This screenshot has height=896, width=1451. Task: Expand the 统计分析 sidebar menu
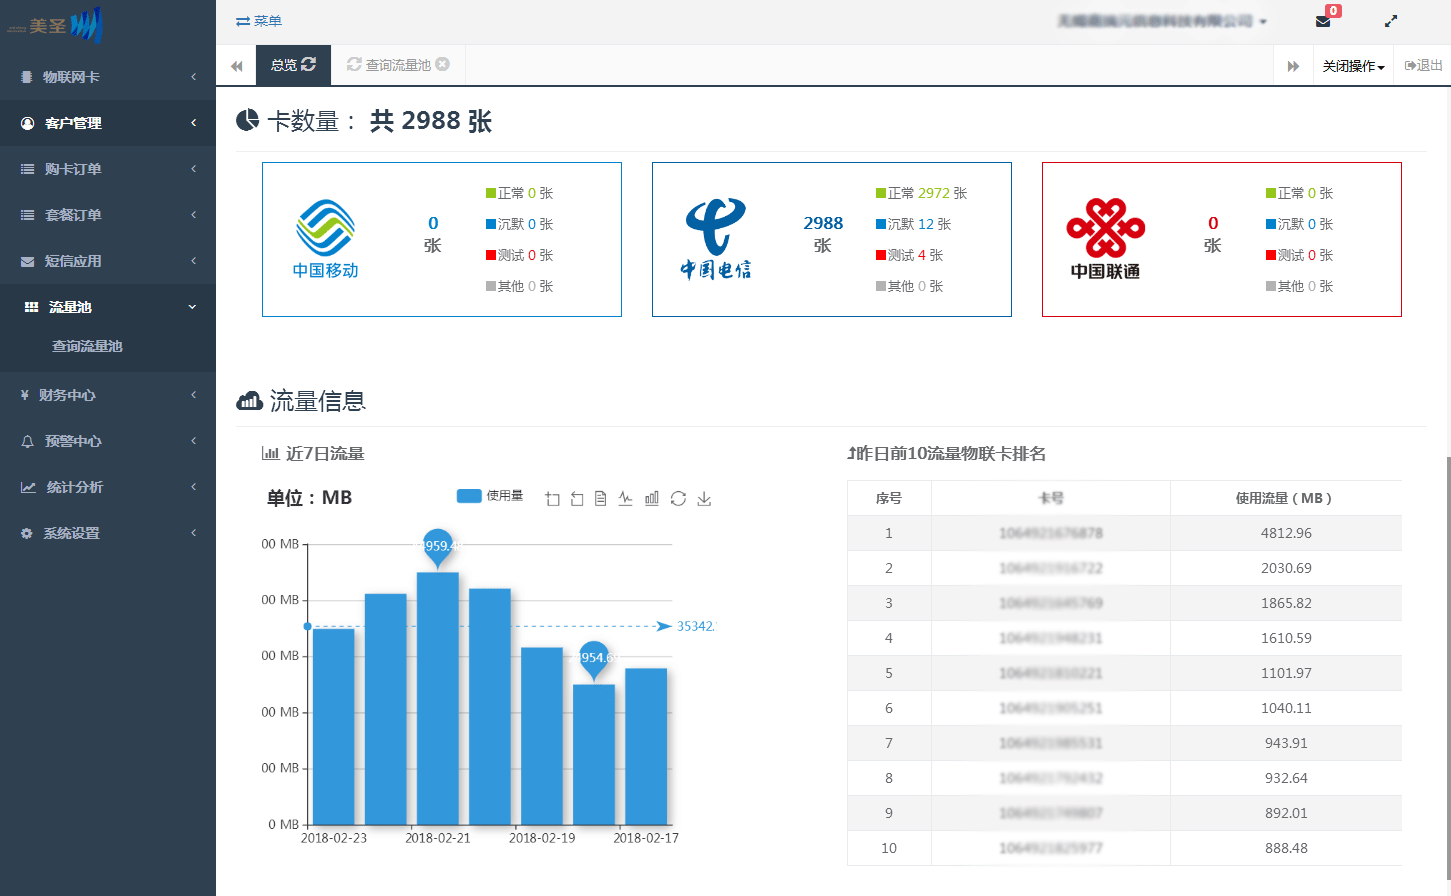coord(108,487)
